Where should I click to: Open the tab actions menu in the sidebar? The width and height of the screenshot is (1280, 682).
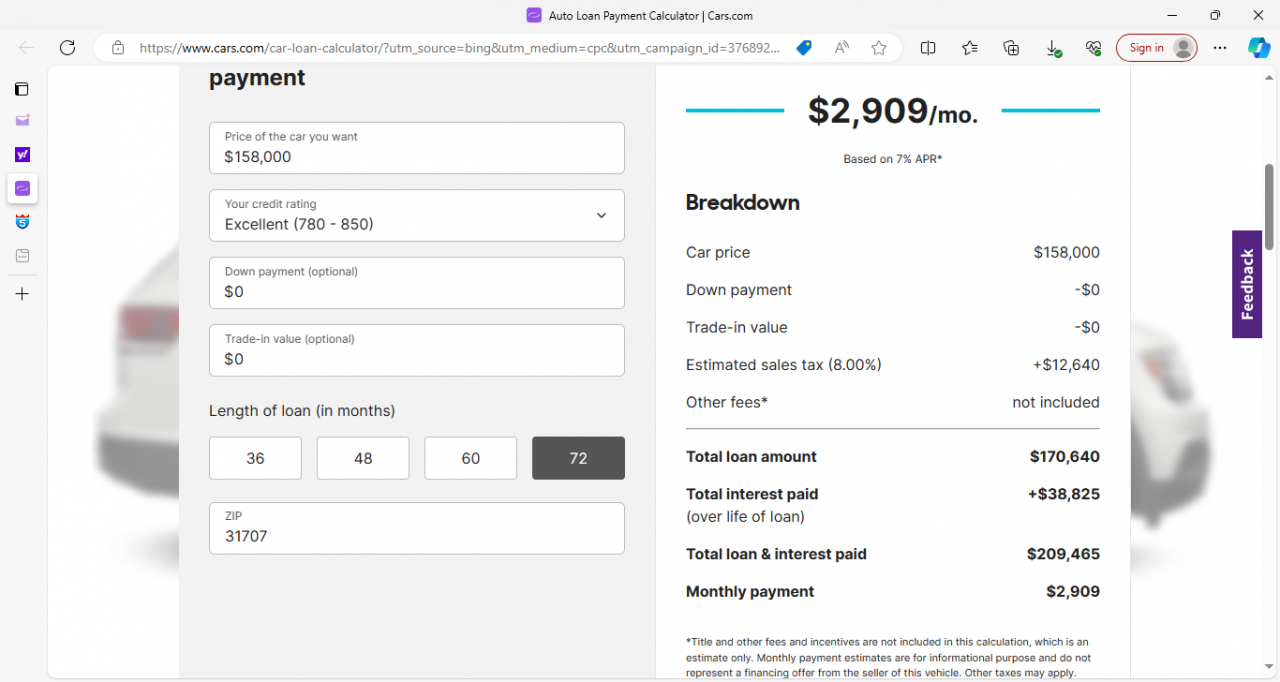coord(22,89)
